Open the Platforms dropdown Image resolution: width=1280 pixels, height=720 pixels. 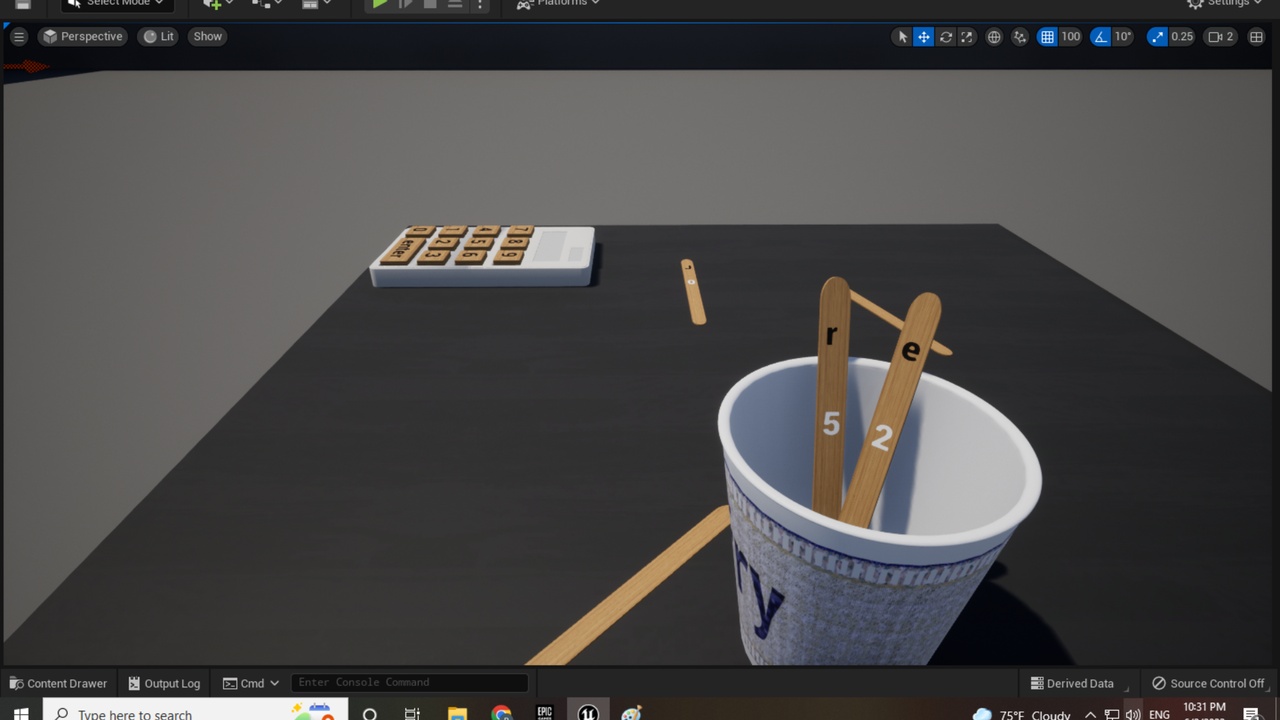tap(558, 4)
